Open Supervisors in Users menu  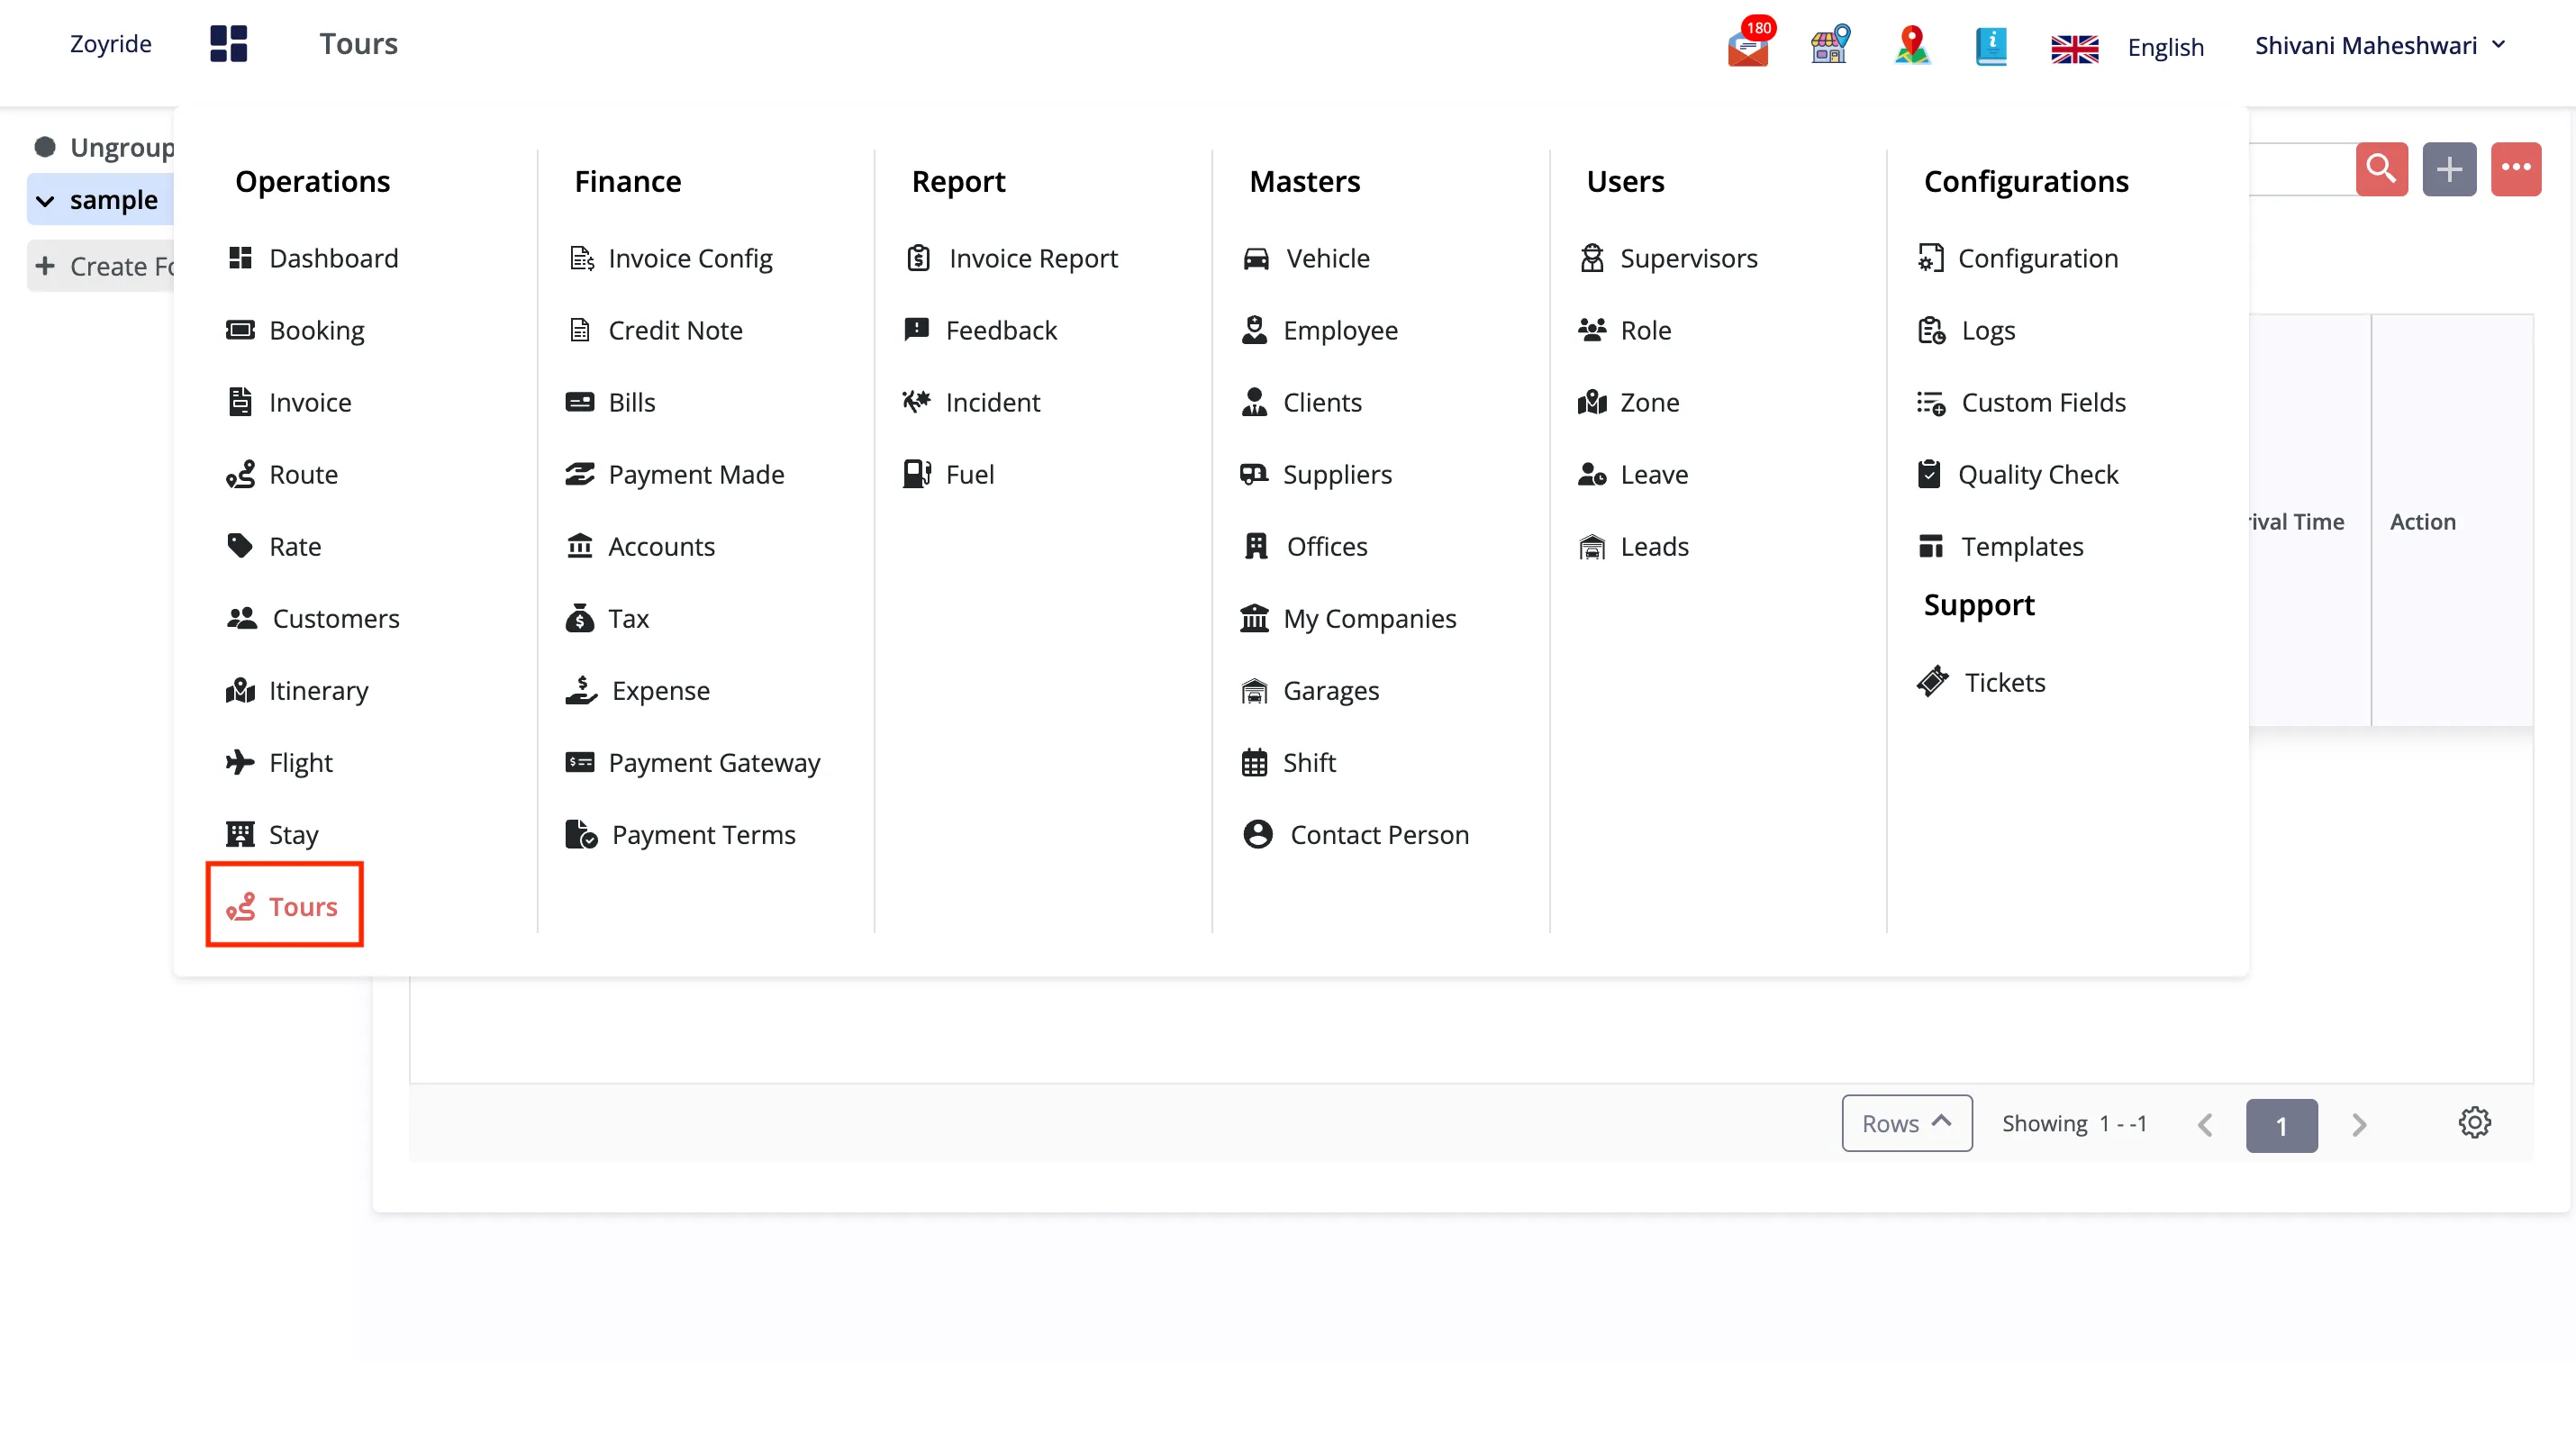coord(1667,258)
